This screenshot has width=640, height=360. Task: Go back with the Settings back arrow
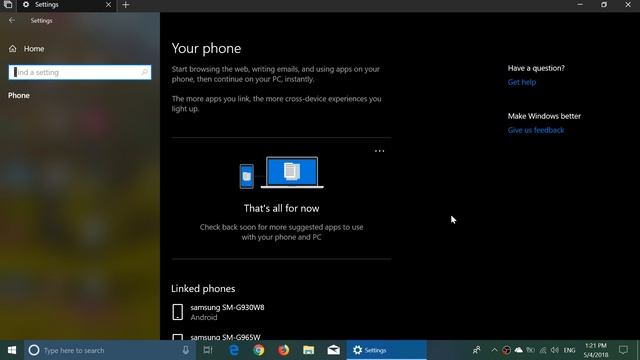[12, 20]
